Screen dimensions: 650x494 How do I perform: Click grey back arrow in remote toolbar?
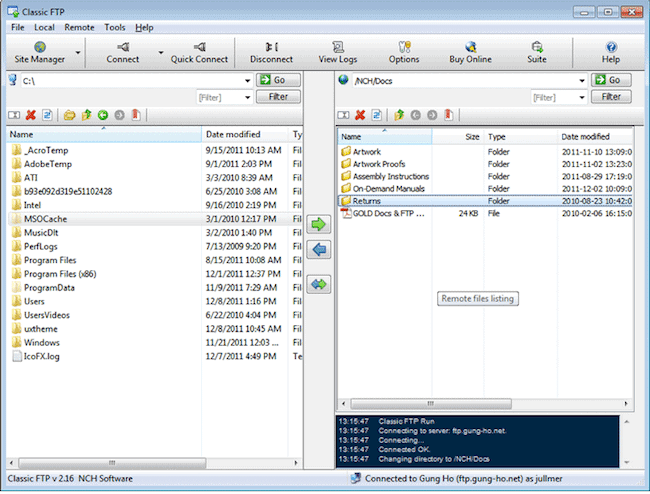pos(415,115)
